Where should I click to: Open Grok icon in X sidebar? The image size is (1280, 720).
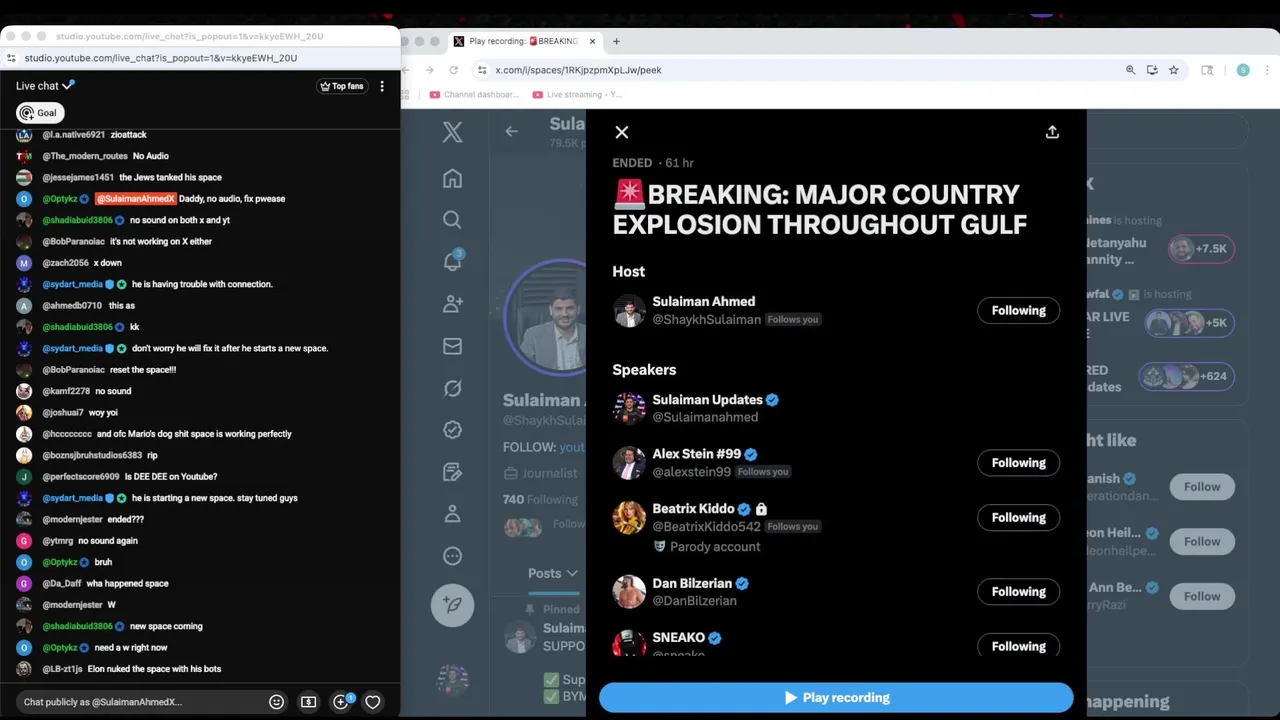tap(452, 388)
